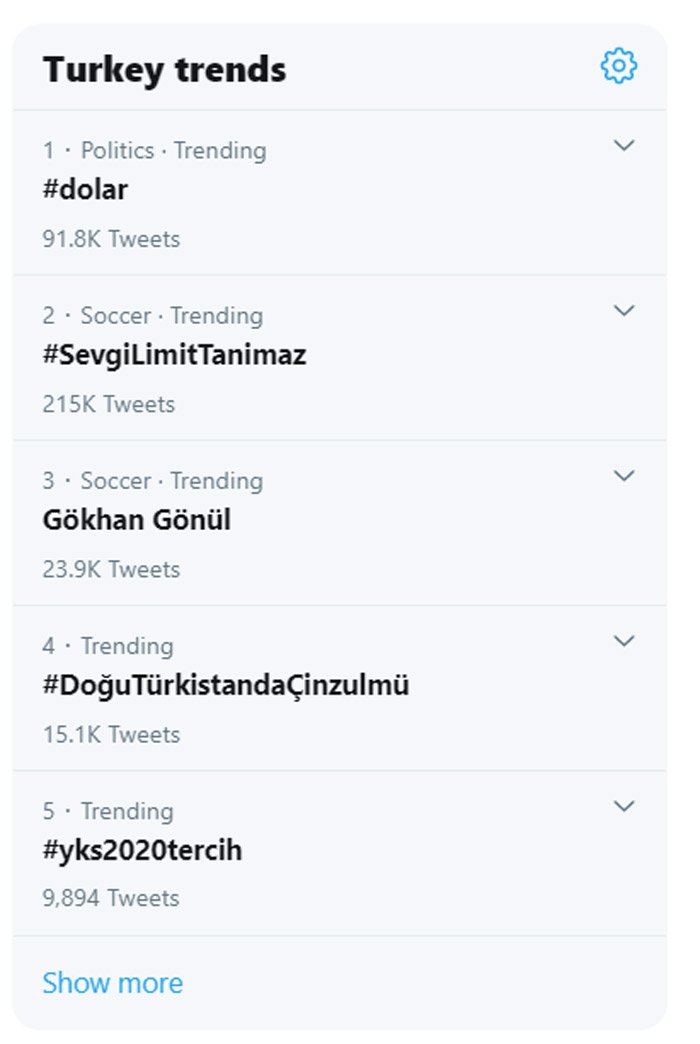
Task: Open chevron menu for #DoğuTürkistandaÇinzulmü
Action: [x=623, y=641]
